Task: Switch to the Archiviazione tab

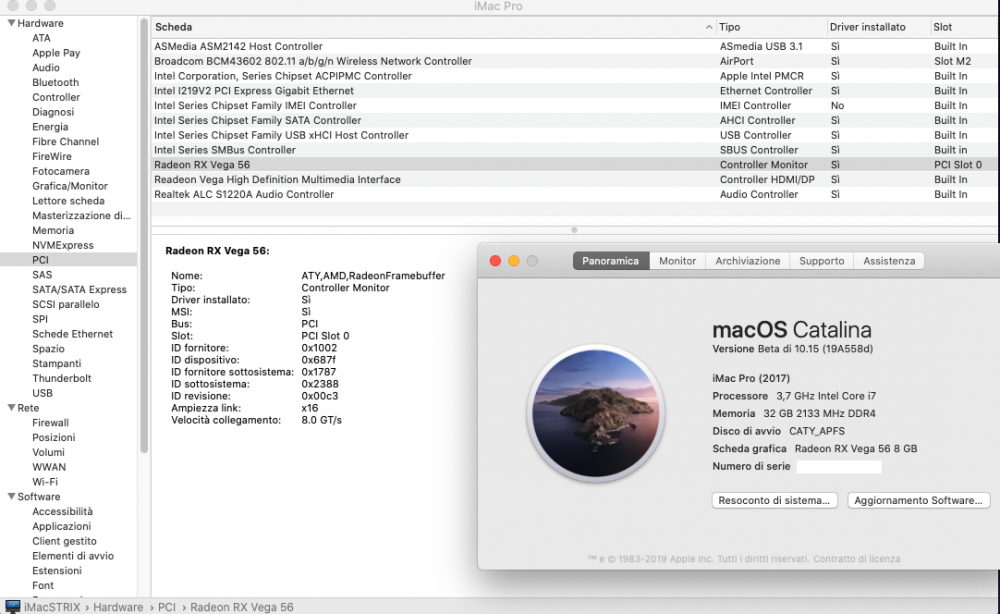Action: [747, 261]
